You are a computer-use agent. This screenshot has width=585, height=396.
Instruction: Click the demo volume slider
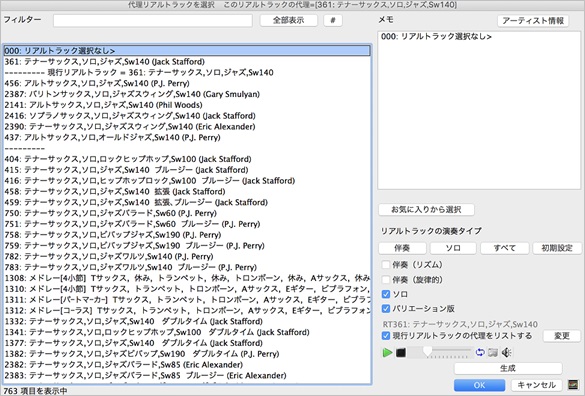click(440, 352)
